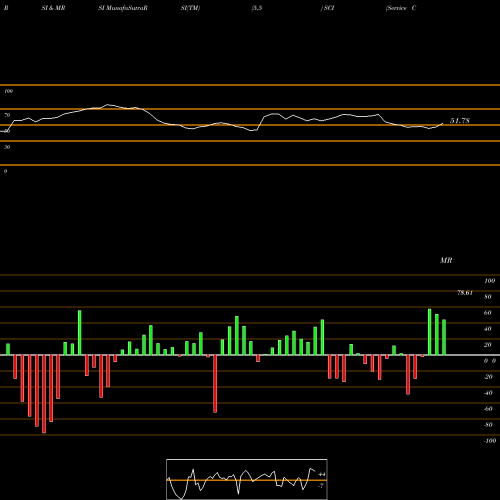
Task: Click the MR axis label -100
Action: 490,441
